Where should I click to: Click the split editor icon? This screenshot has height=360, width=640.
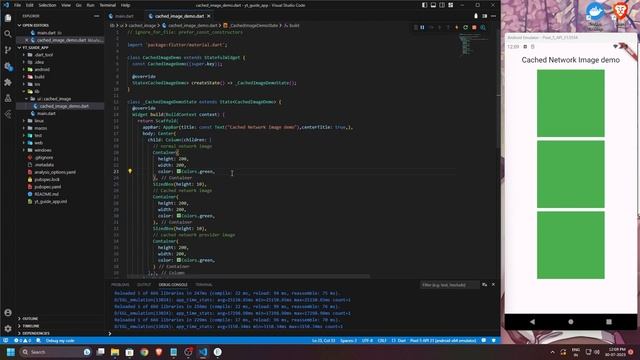pyautogui.click(x=484, y=16)
